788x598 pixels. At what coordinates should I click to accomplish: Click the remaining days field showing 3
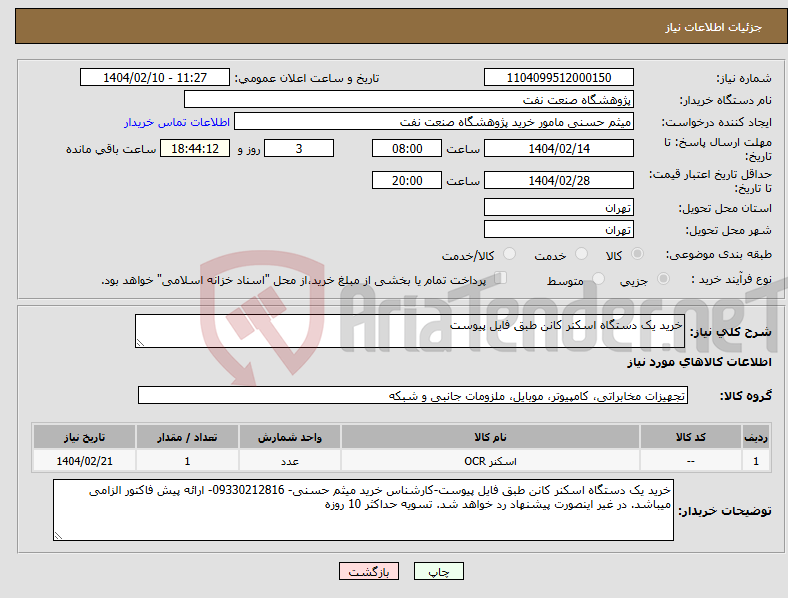pyautogui.click(x=299, y=148)
